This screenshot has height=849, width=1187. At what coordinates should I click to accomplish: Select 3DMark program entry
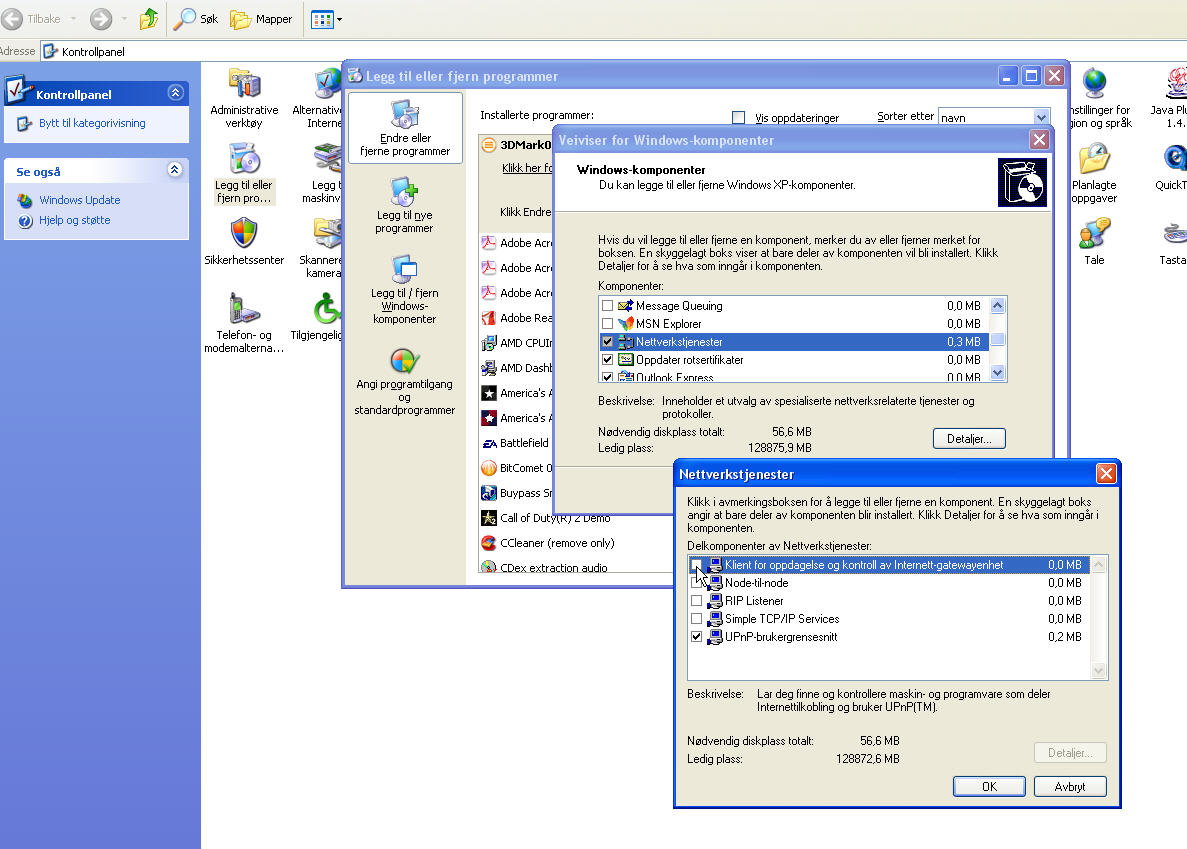517,145
